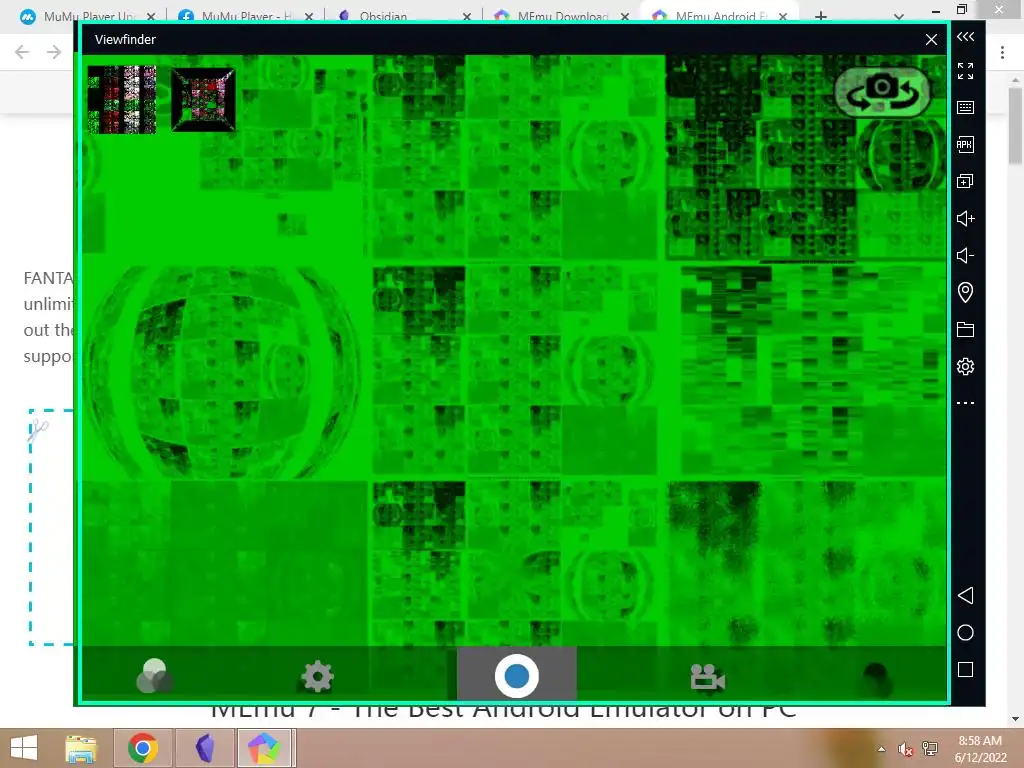Close the Viewfinder window

(x=931, y=40)
